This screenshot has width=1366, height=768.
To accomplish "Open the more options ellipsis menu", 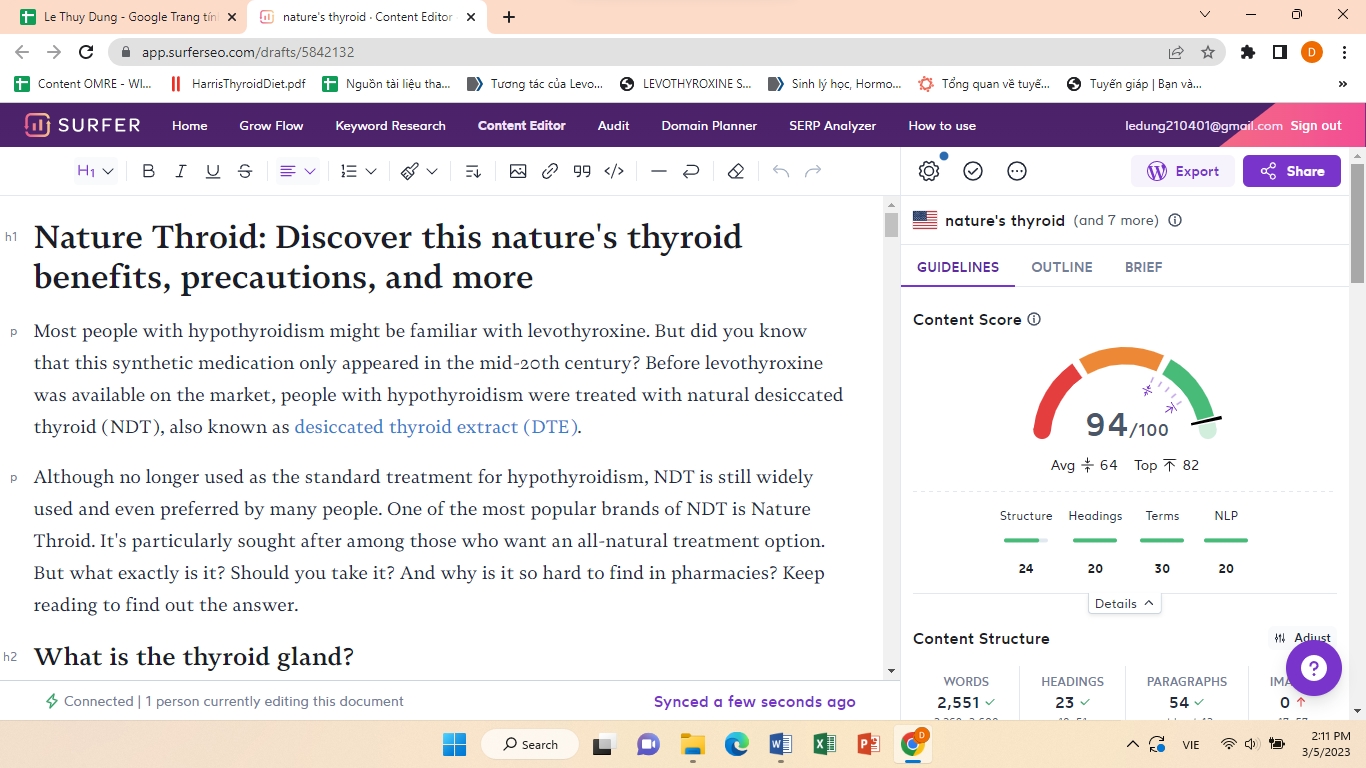I will [x=1017, y=171].
